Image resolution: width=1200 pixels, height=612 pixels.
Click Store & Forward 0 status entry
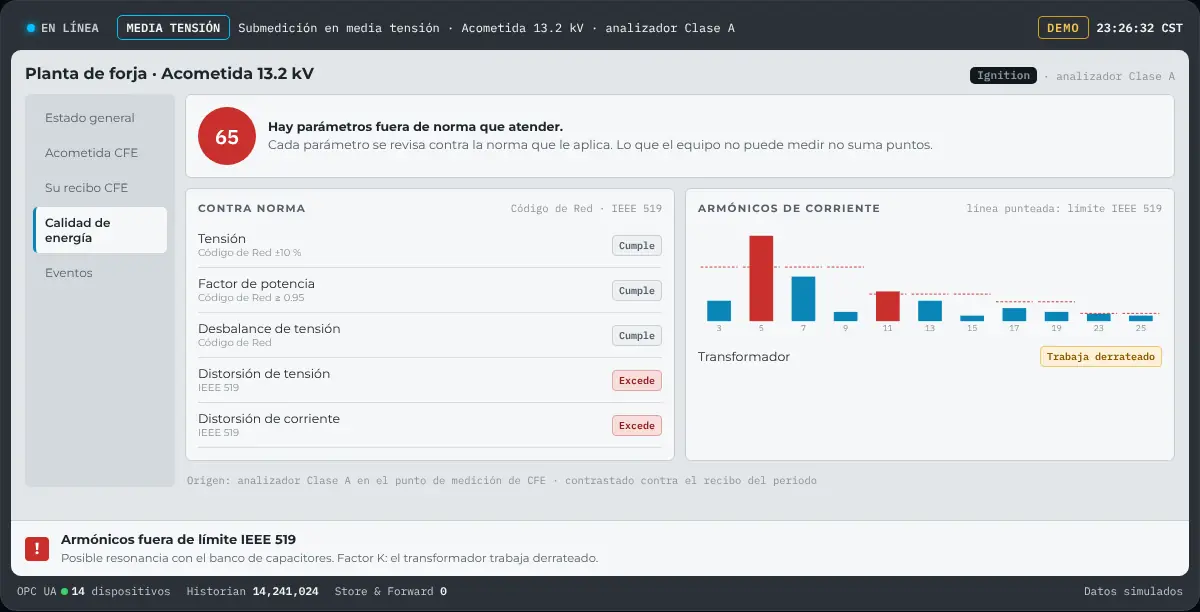pyautogui.click(x=391, y=592)
